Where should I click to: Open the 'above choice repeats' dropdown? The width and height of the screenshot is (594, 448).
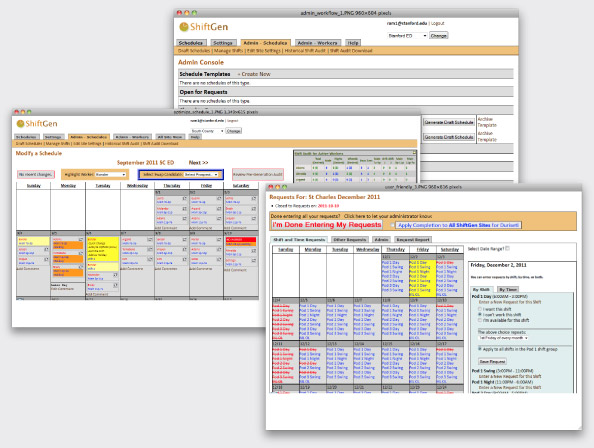503,337
